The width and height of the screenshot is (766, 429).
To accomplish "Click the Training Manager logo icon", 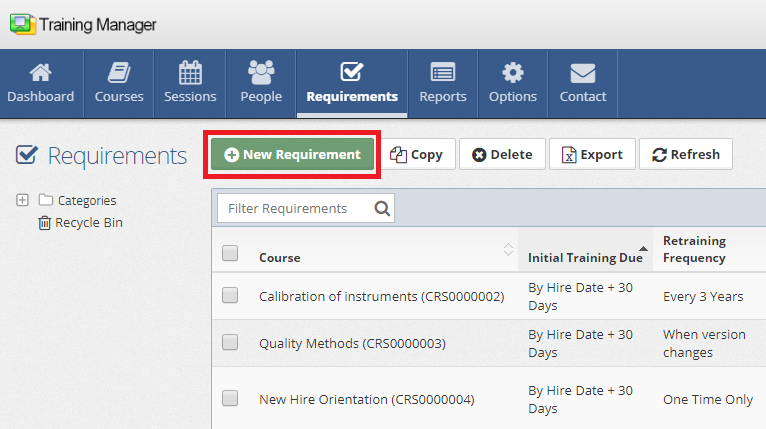I will tap(22, 24).
